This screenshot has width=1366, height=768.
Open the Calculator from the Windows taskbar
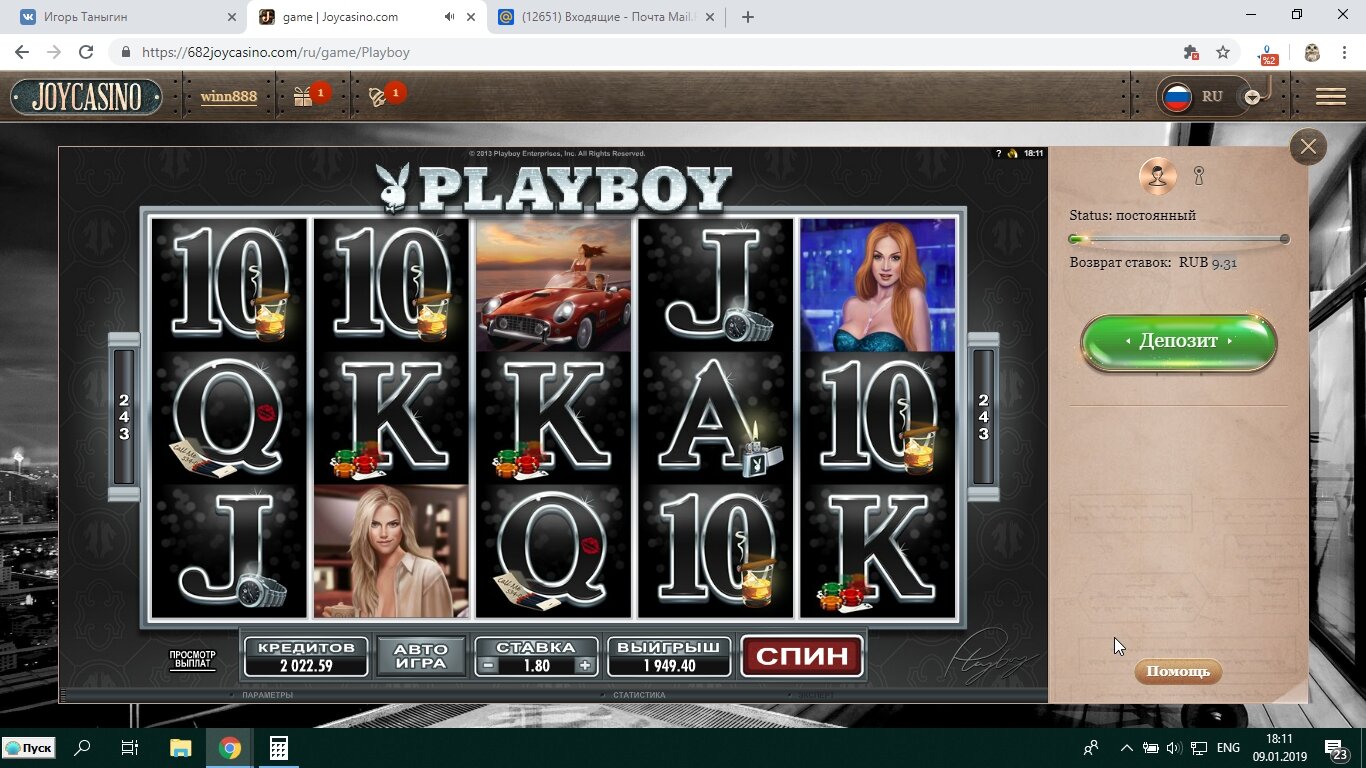pos(278,748)
